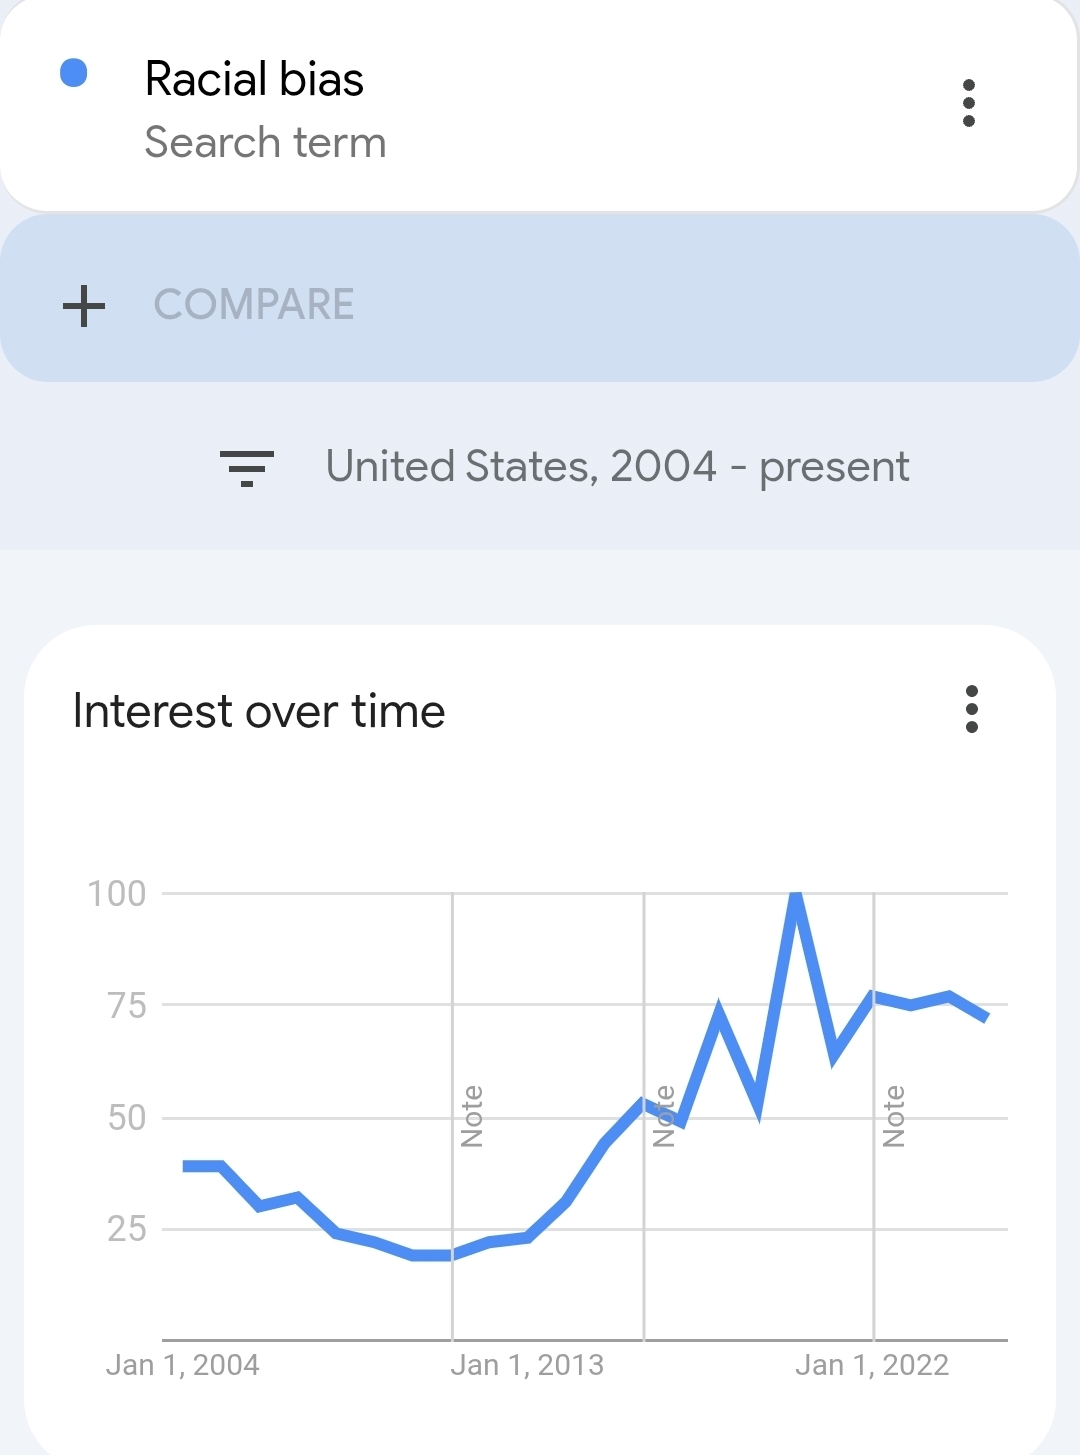
Task: Click the 75 y-axis label
Action: coord(127,1006)
